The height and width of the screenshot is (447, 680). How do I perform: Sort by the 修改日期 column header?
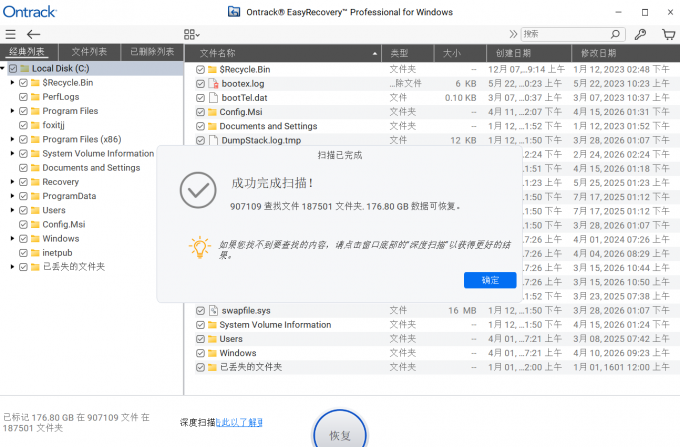625,53
